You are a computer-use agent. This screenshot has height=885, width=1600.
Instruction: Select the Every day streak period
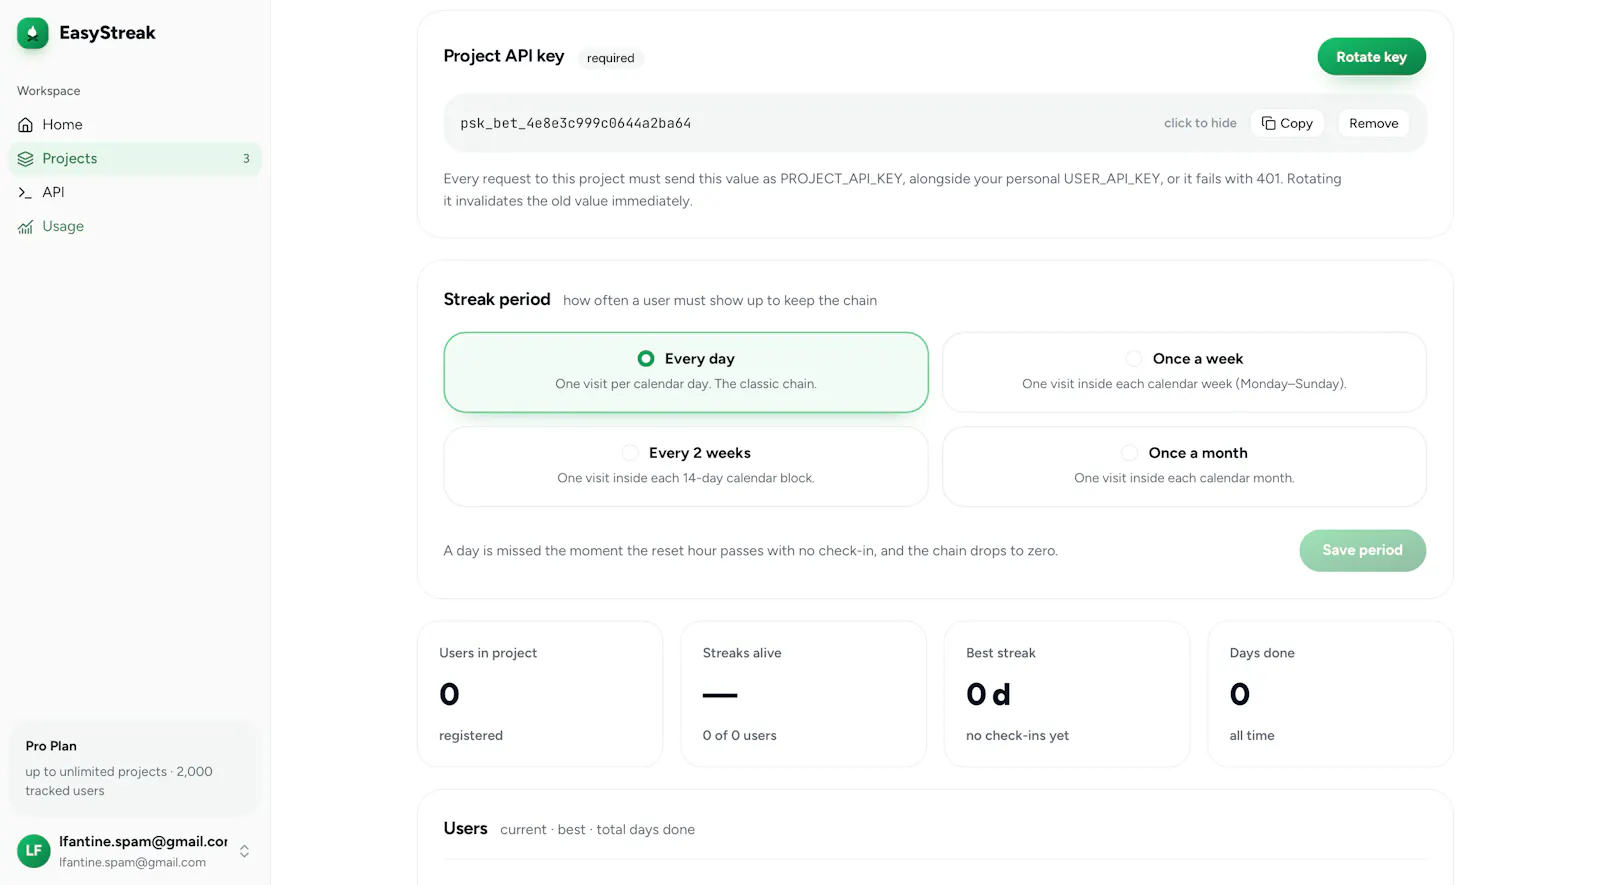(686, 372)
